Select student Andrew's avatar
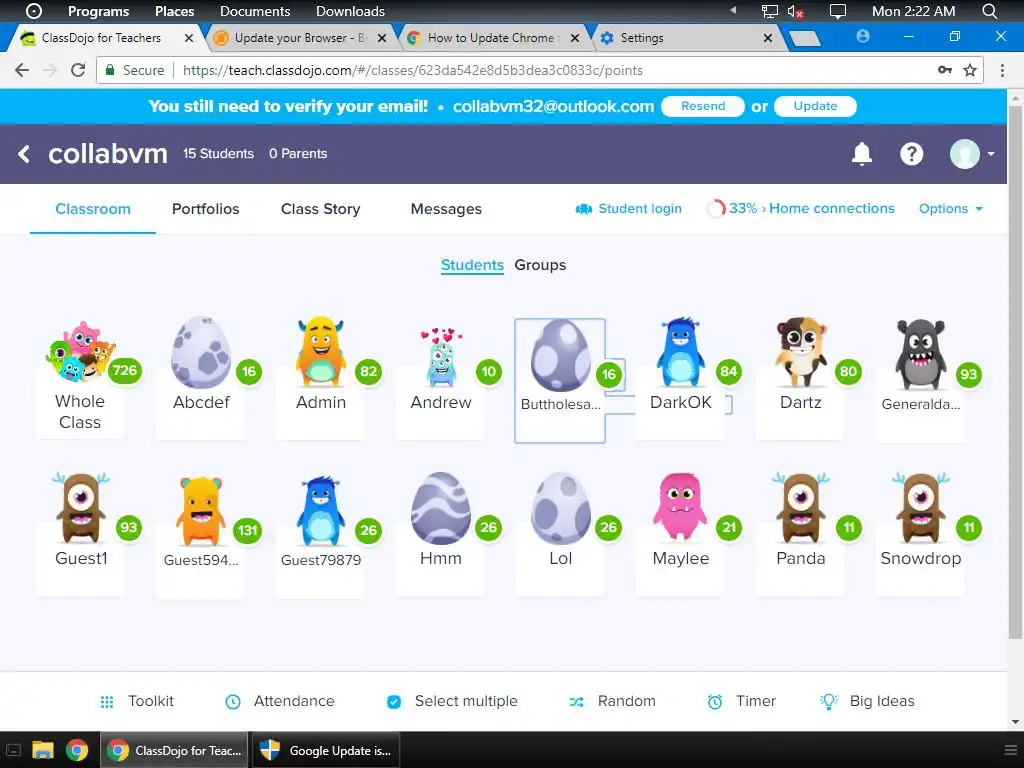The width and height of the screenshot is (1024, 768). pyautogui.click(x=441, y=358)
